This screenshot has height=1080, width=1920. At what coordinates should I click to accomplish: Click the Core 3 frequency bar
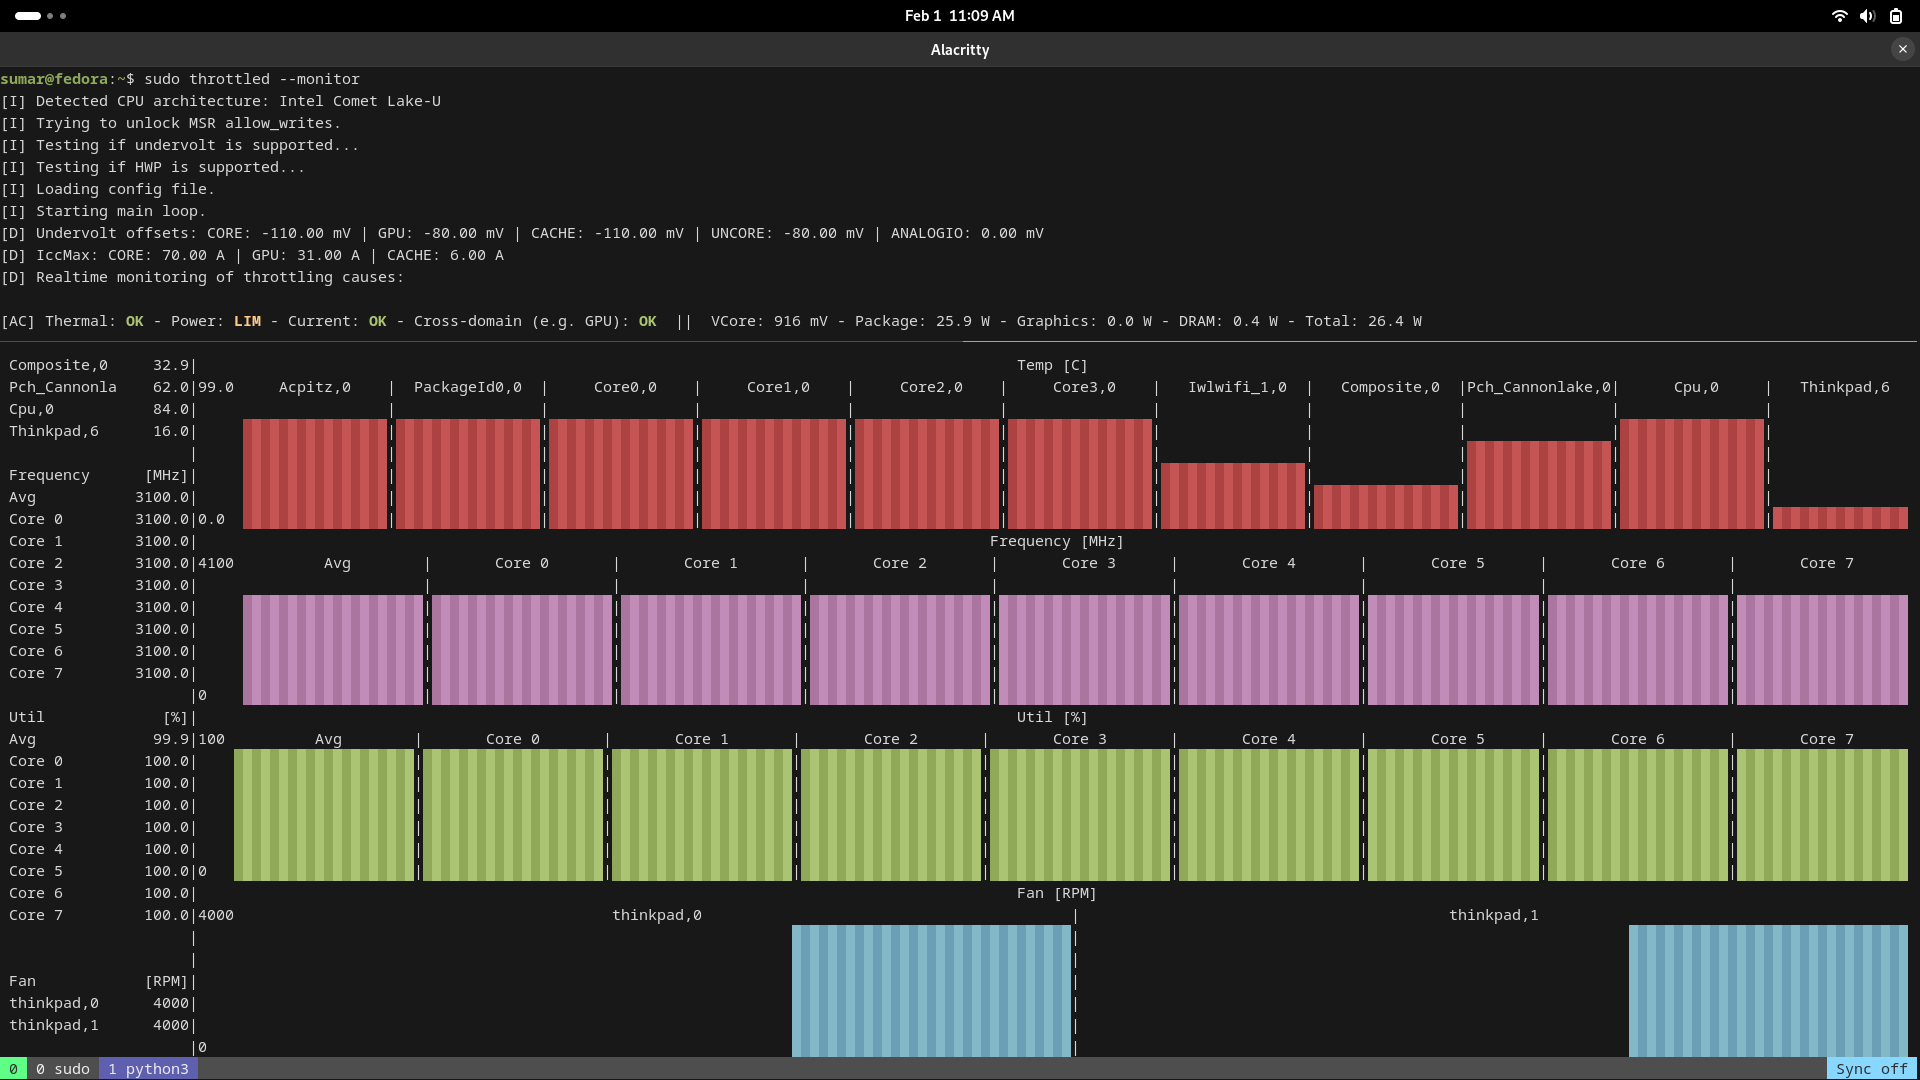click(1084, 650)
